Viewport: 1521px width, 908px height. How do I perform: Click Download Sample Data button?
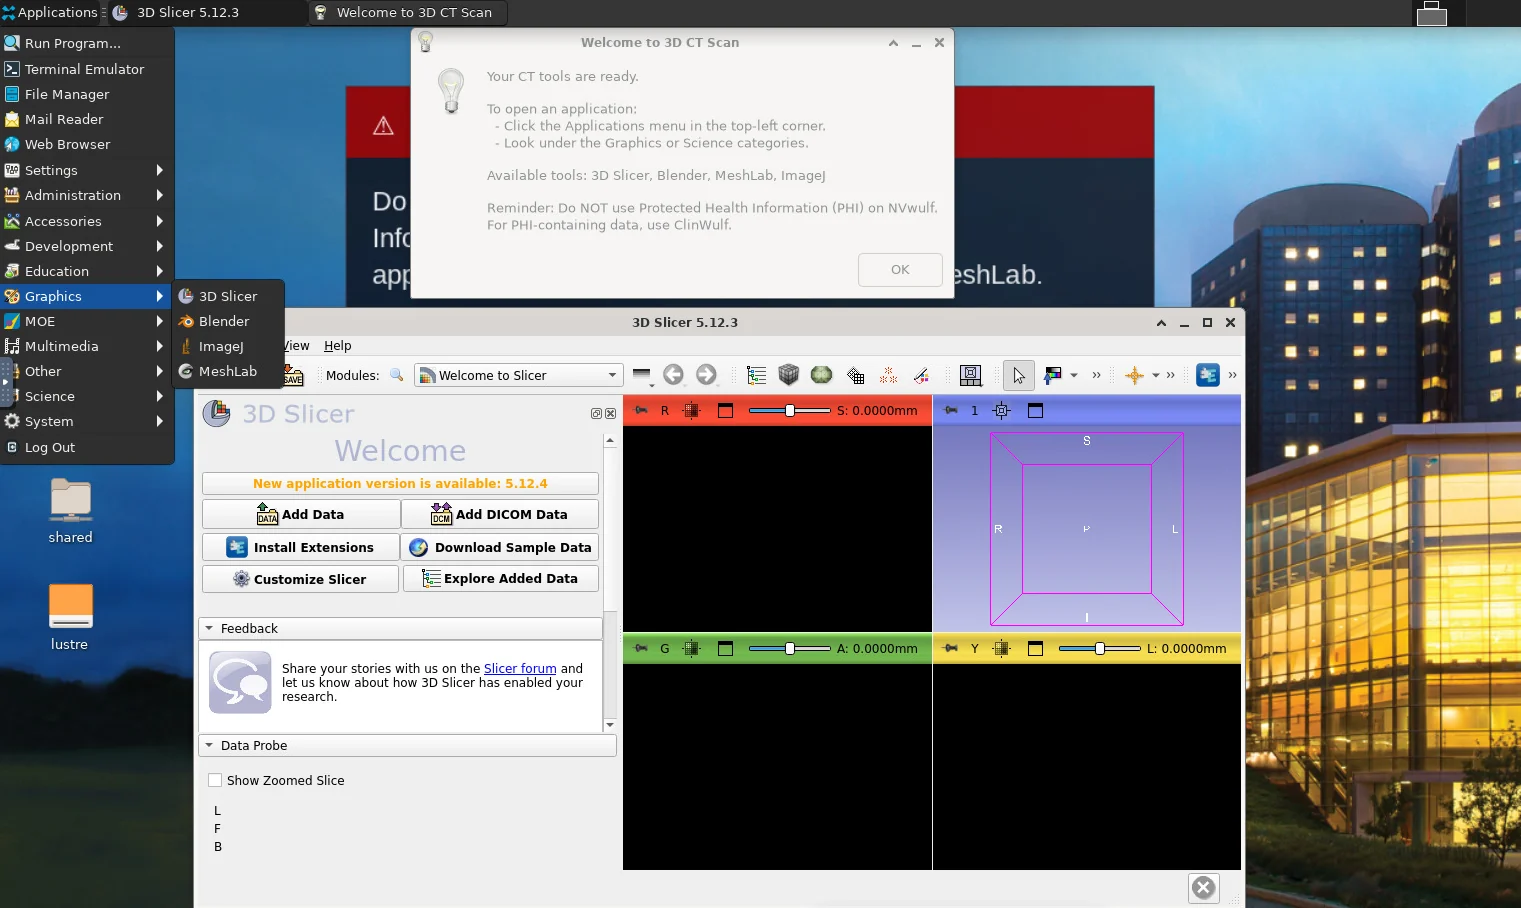(500, 547)
